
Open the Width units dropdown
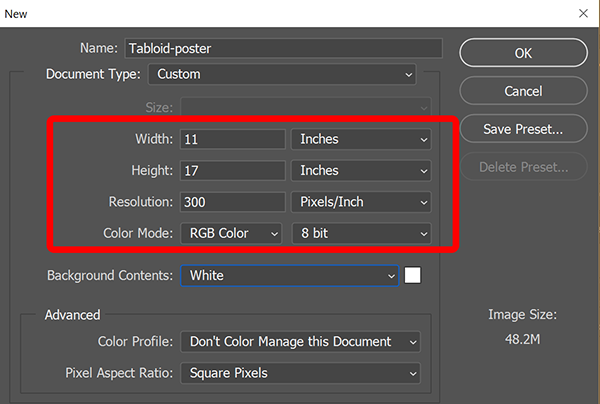(x=361, y=139)
